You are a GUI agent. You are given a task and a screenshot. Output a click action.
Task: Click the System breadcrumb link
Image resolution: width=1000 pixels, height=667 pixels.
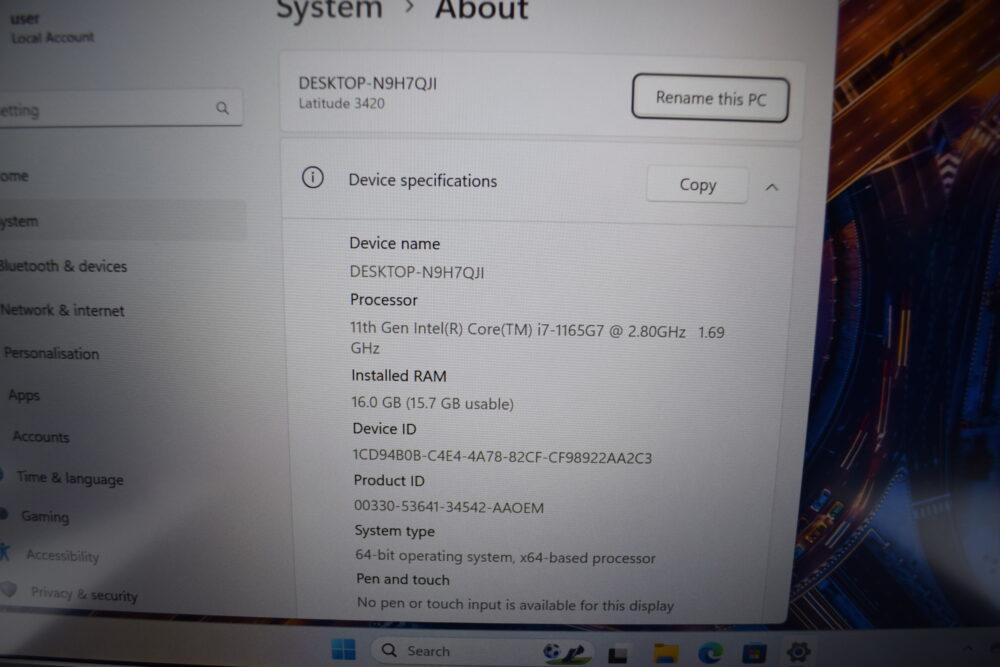(329, 9)
